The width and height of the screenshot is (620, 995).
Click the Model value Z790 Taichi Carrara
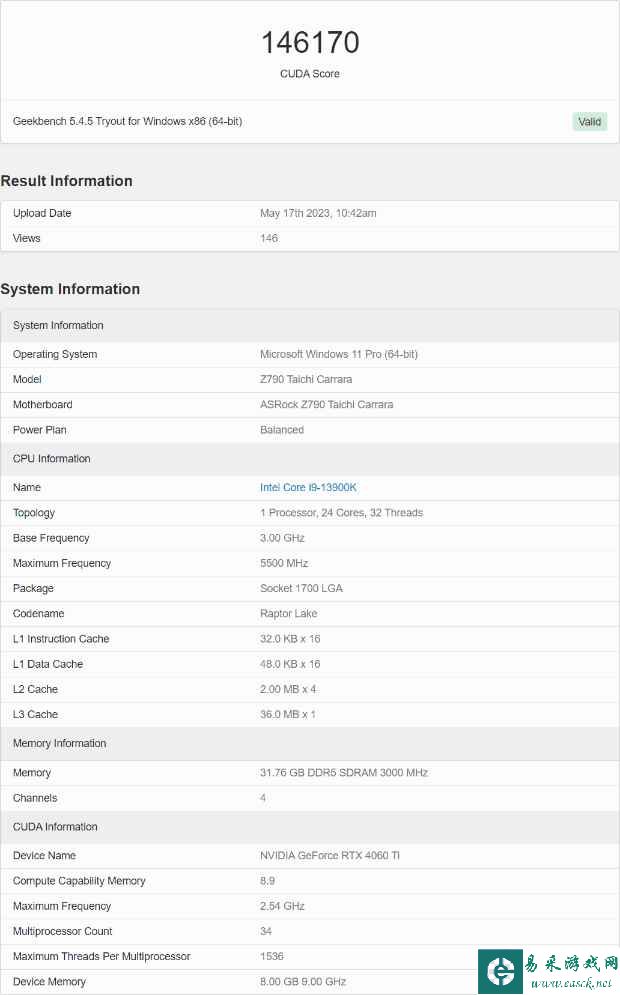point(306,379)
